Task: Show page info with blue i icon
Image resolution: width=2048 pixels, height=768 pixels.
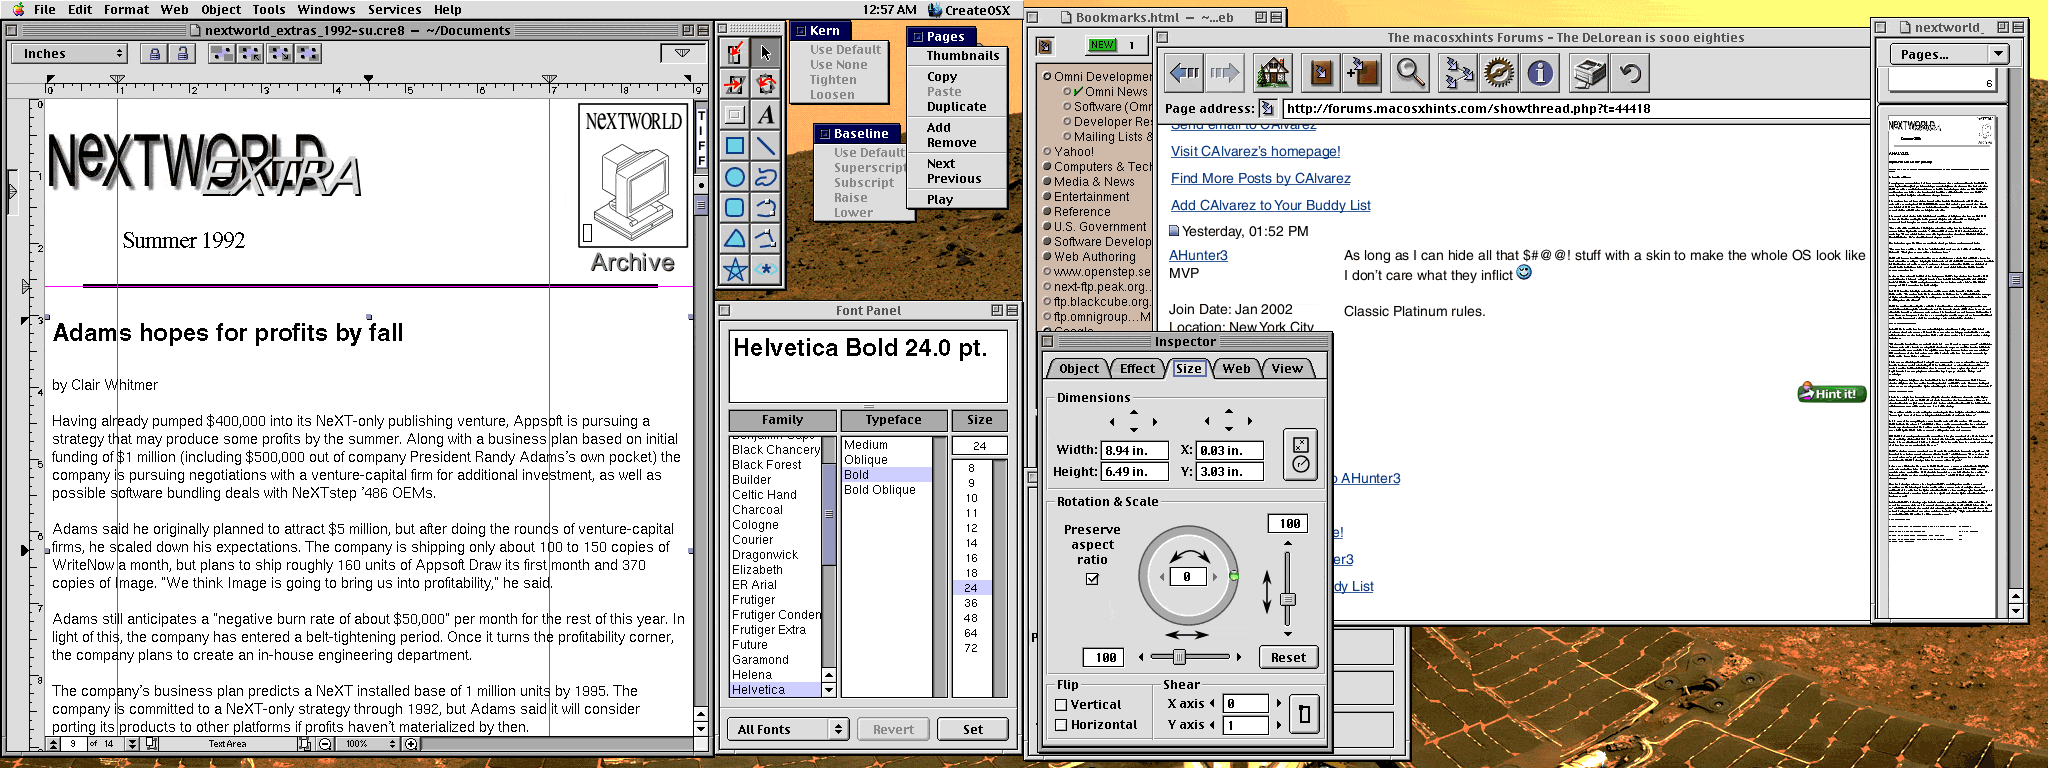Action: pos(1540,73)
